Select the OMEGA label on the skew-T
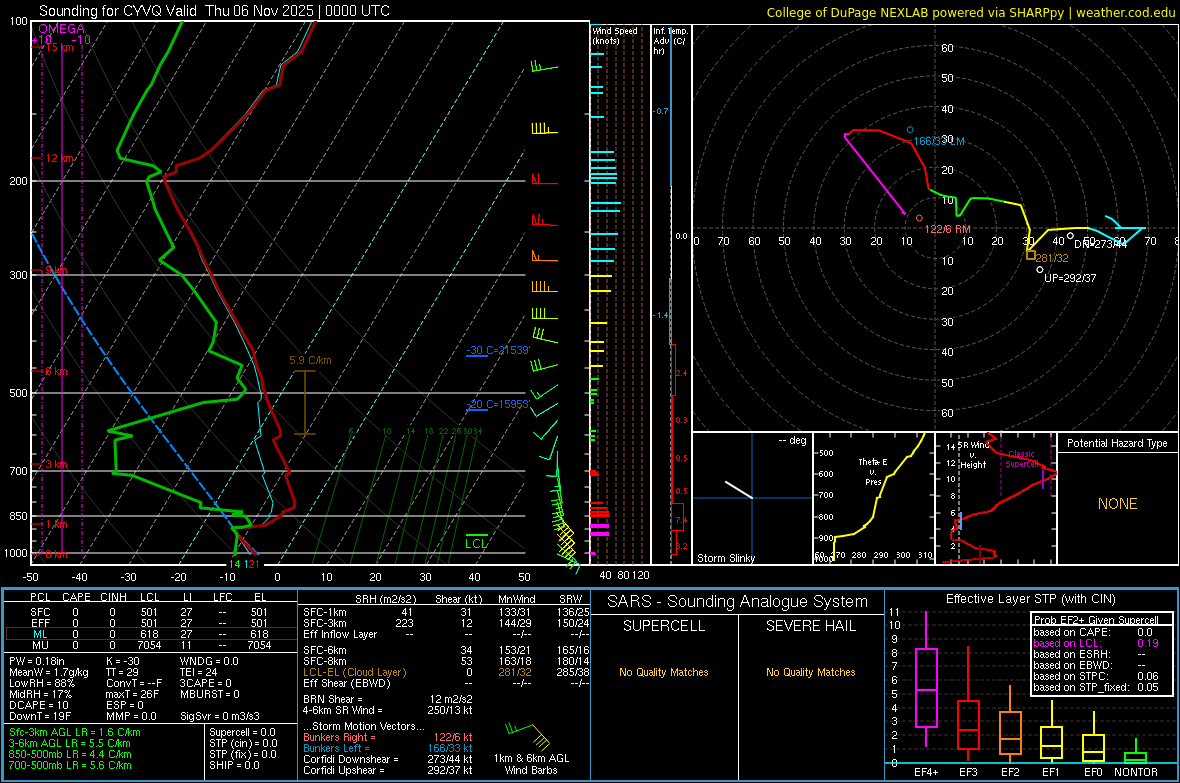The height and width of the screenshot is (783, 1180). 62,29
